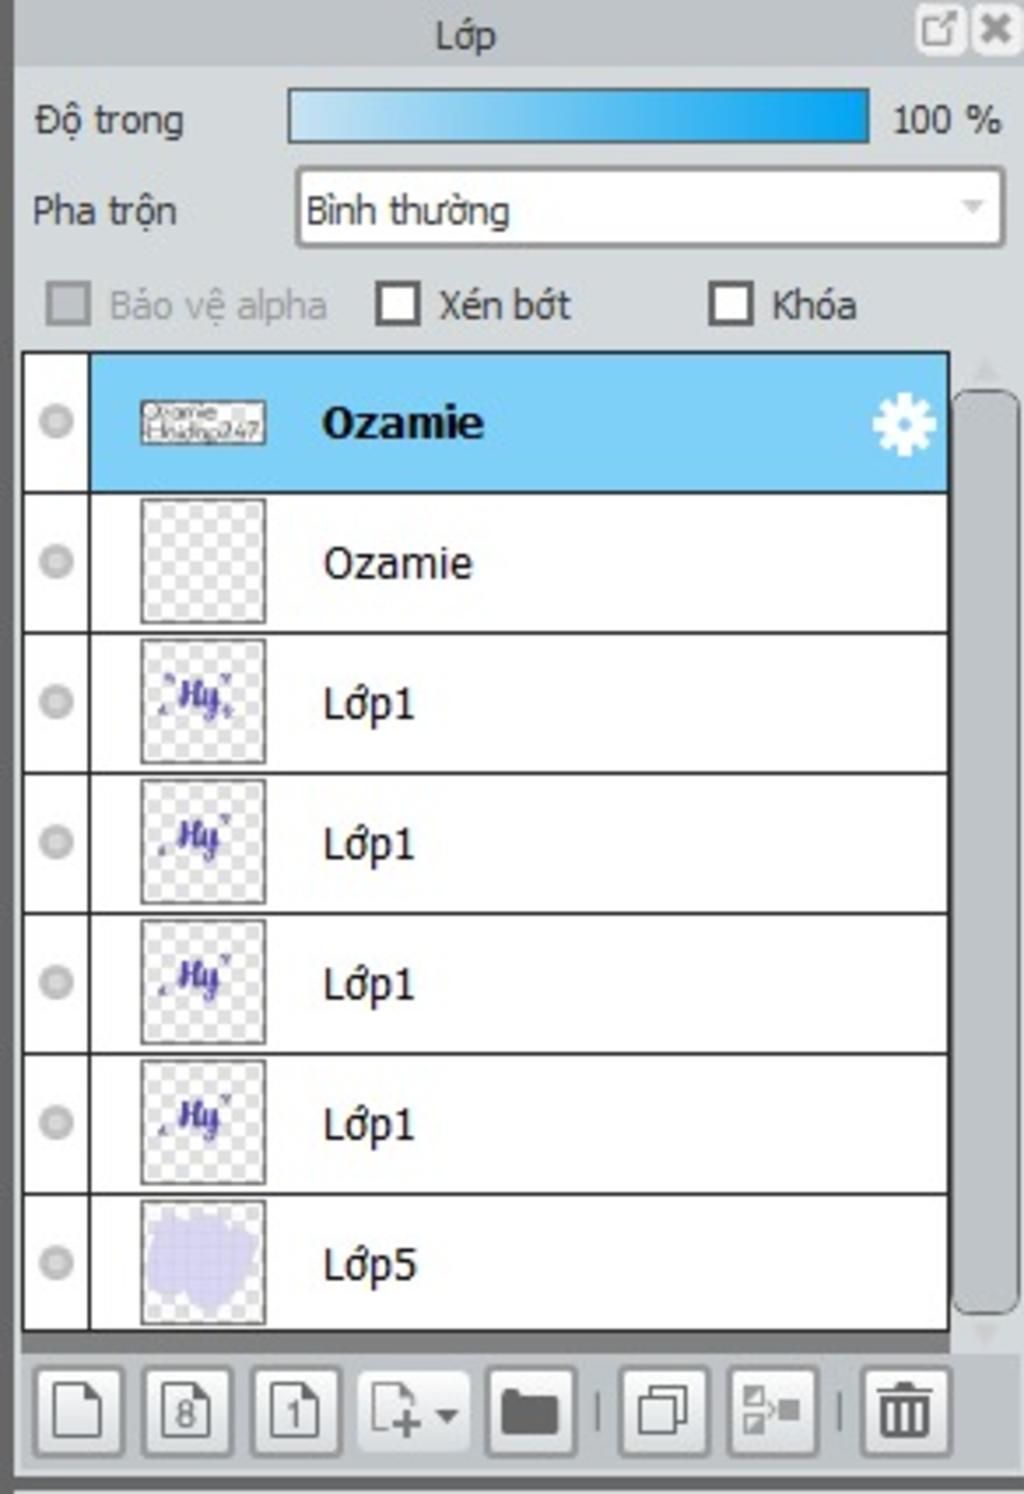Add a new color layer
This screenshot has width=1024, height=1494.
pos(78,1411)
